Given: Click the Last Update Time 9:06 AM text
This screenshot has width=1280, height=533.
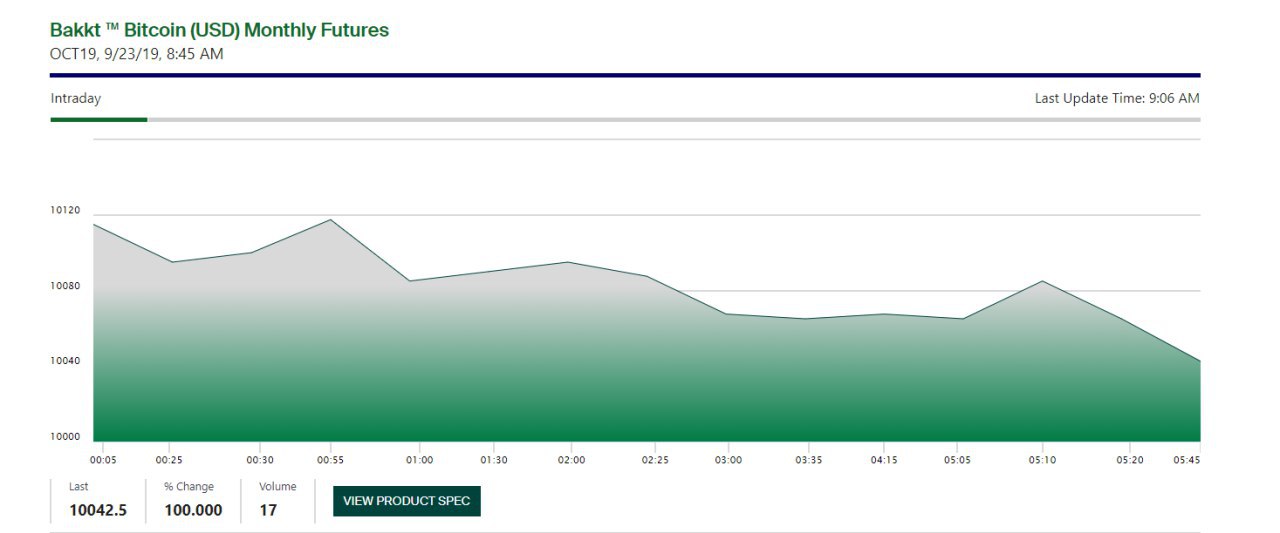Looking at the screenshot, I should pyautogui.click(x=1117, y=98).
